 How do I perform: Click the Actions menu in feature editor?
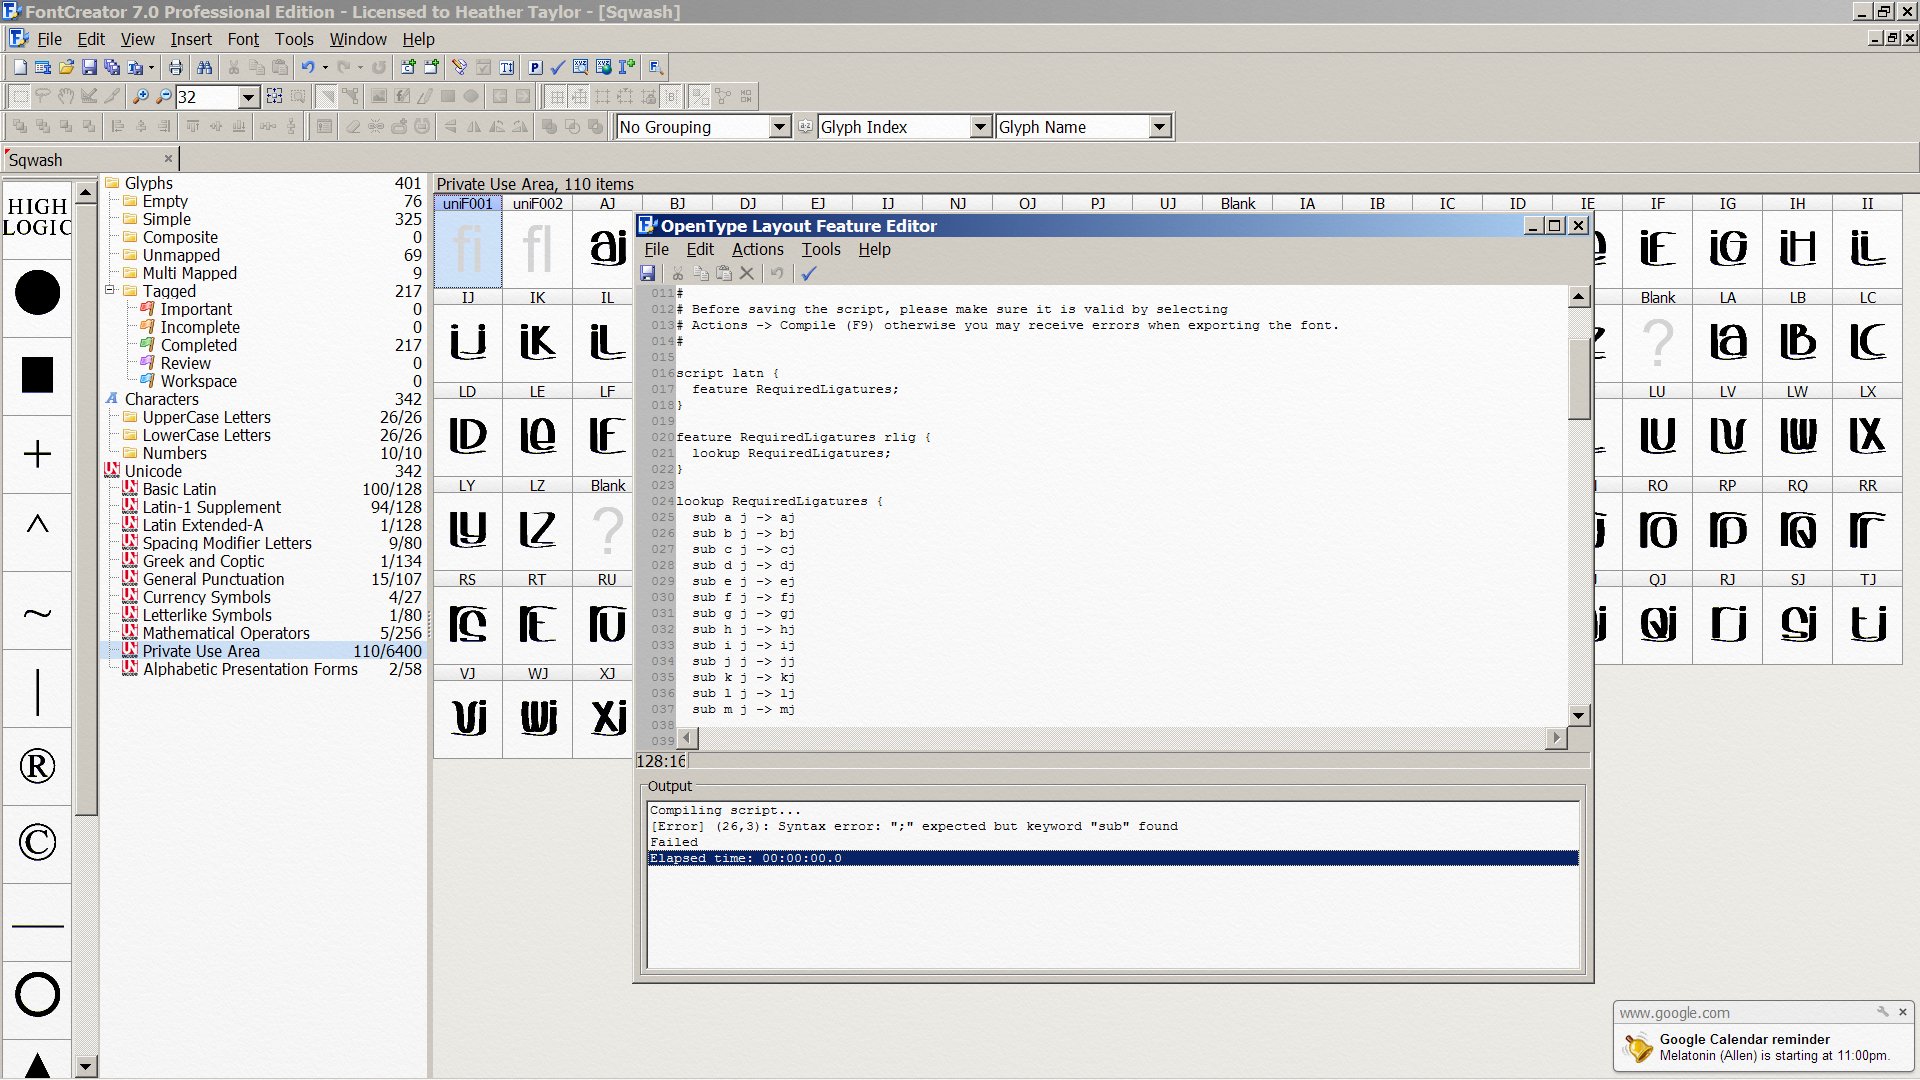[x=757, y=249]
